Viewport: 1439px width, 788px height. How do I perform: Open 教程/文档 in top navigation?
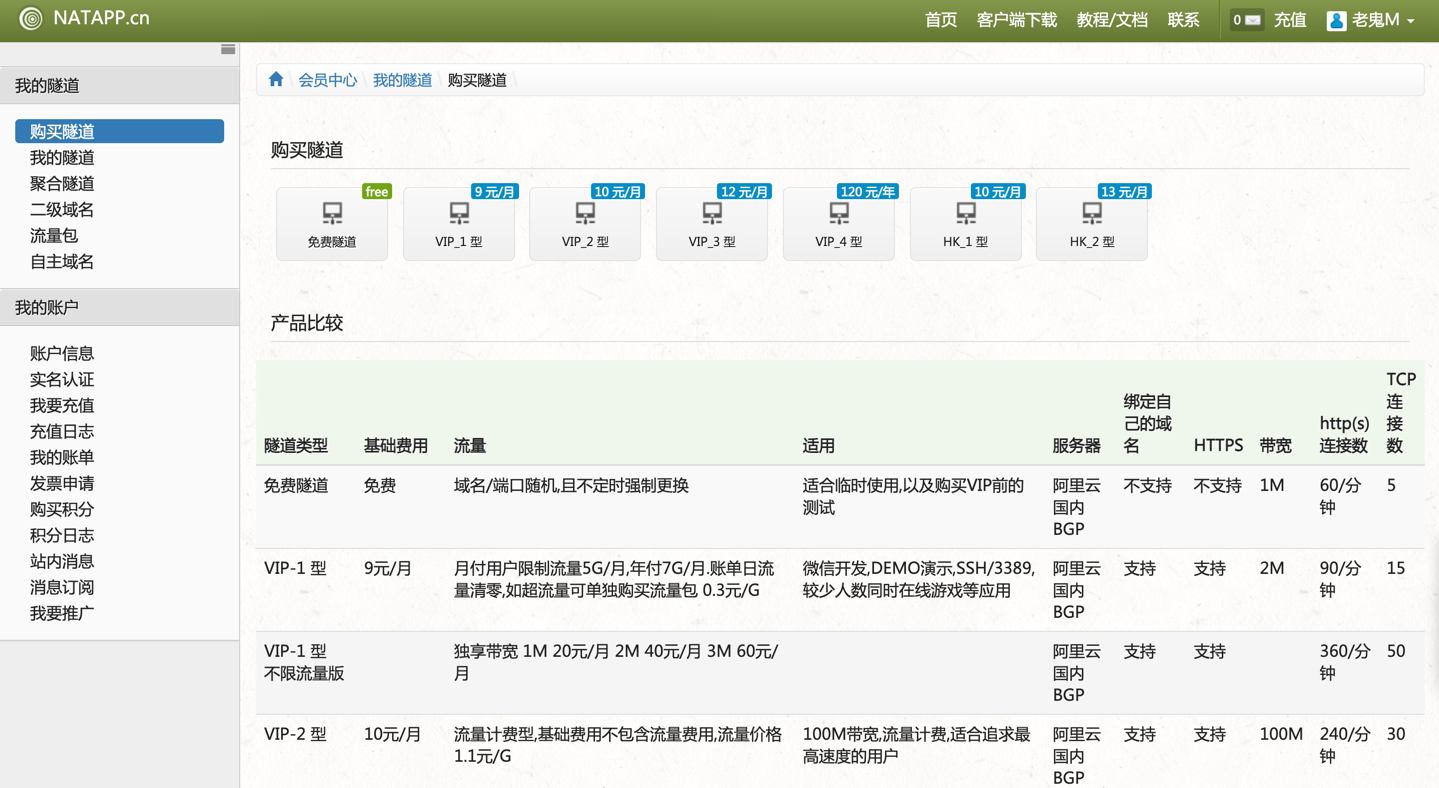click(1111, 20)
